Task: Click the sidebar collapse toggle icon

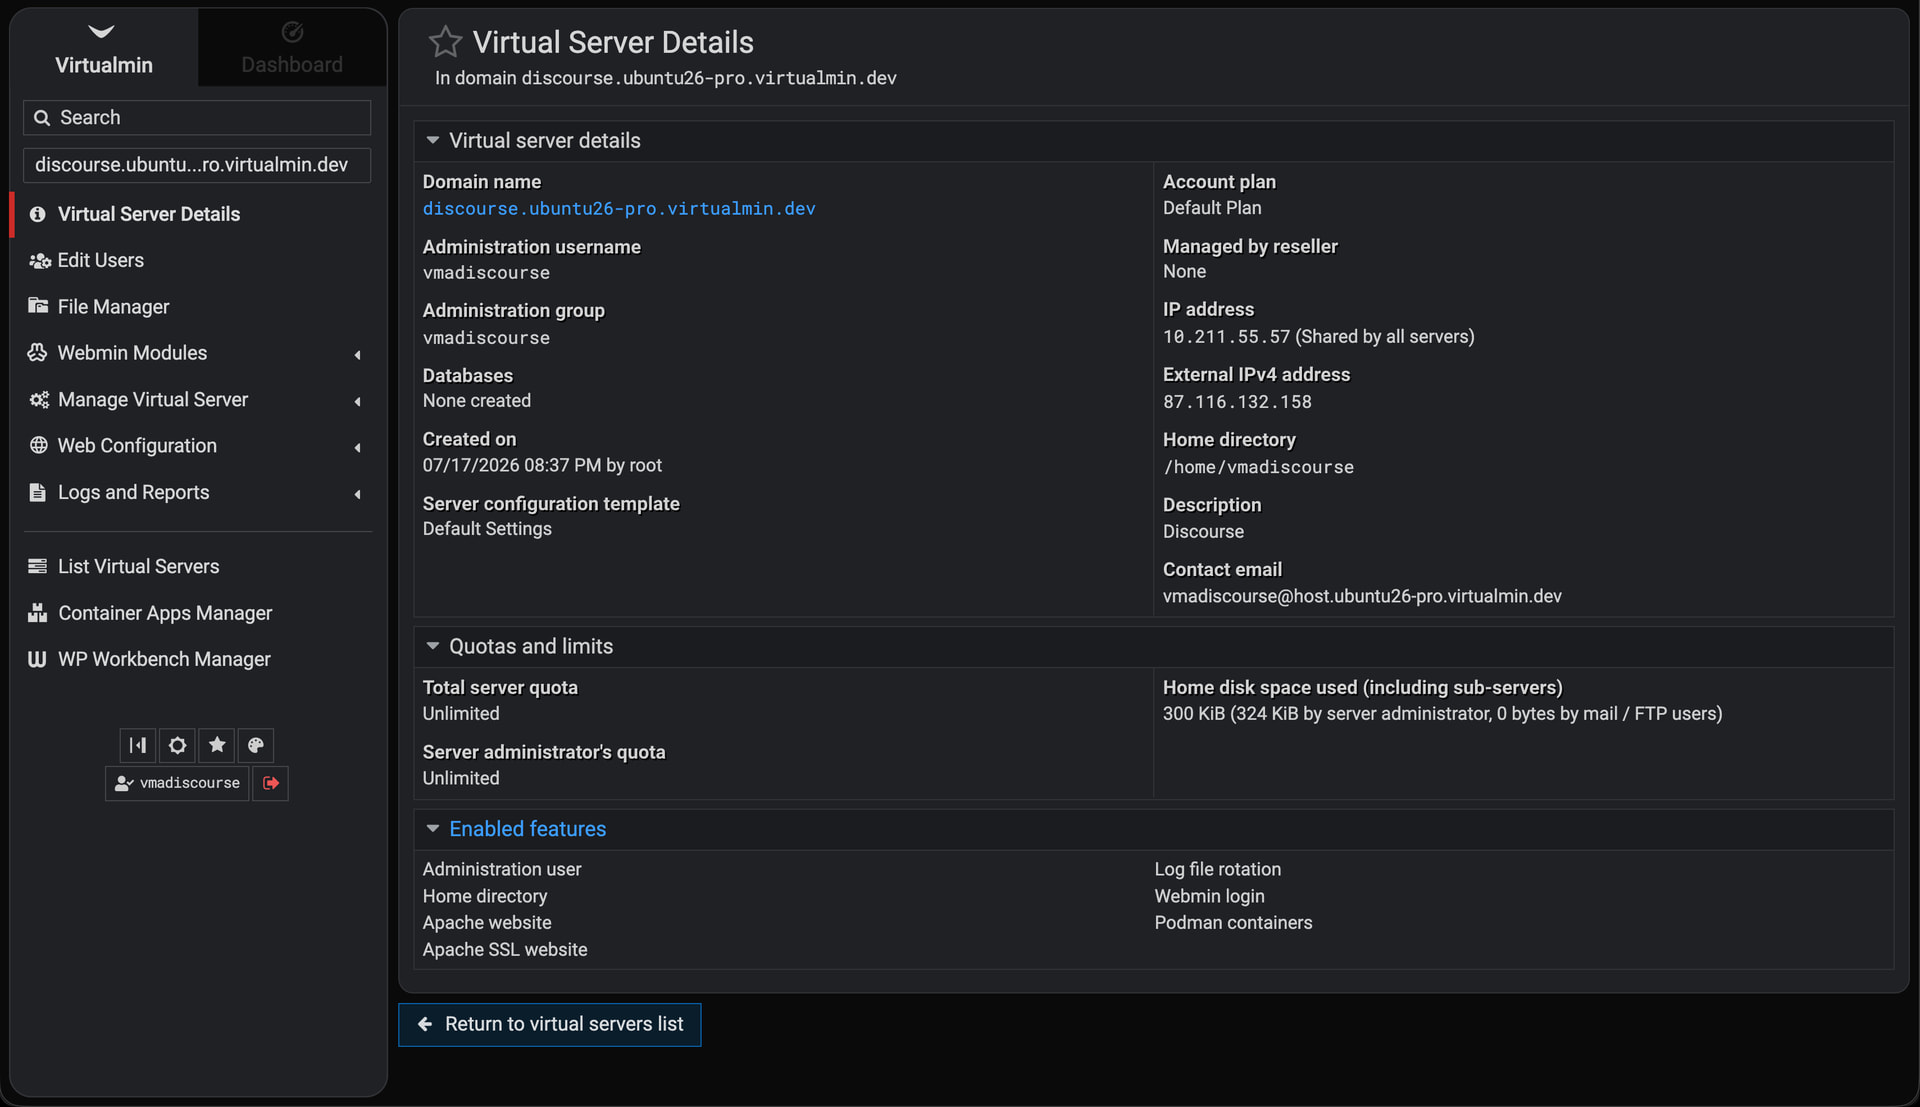Action: 138,745
